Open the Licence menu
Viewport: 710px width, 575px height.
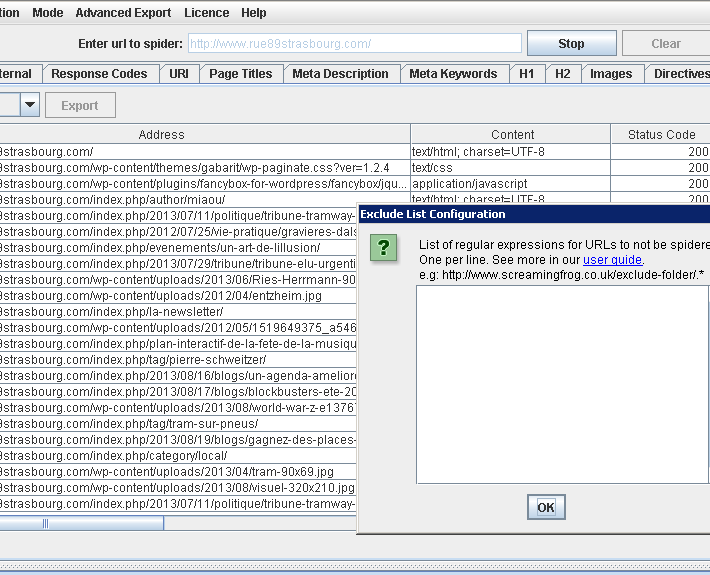coord(206,13)
